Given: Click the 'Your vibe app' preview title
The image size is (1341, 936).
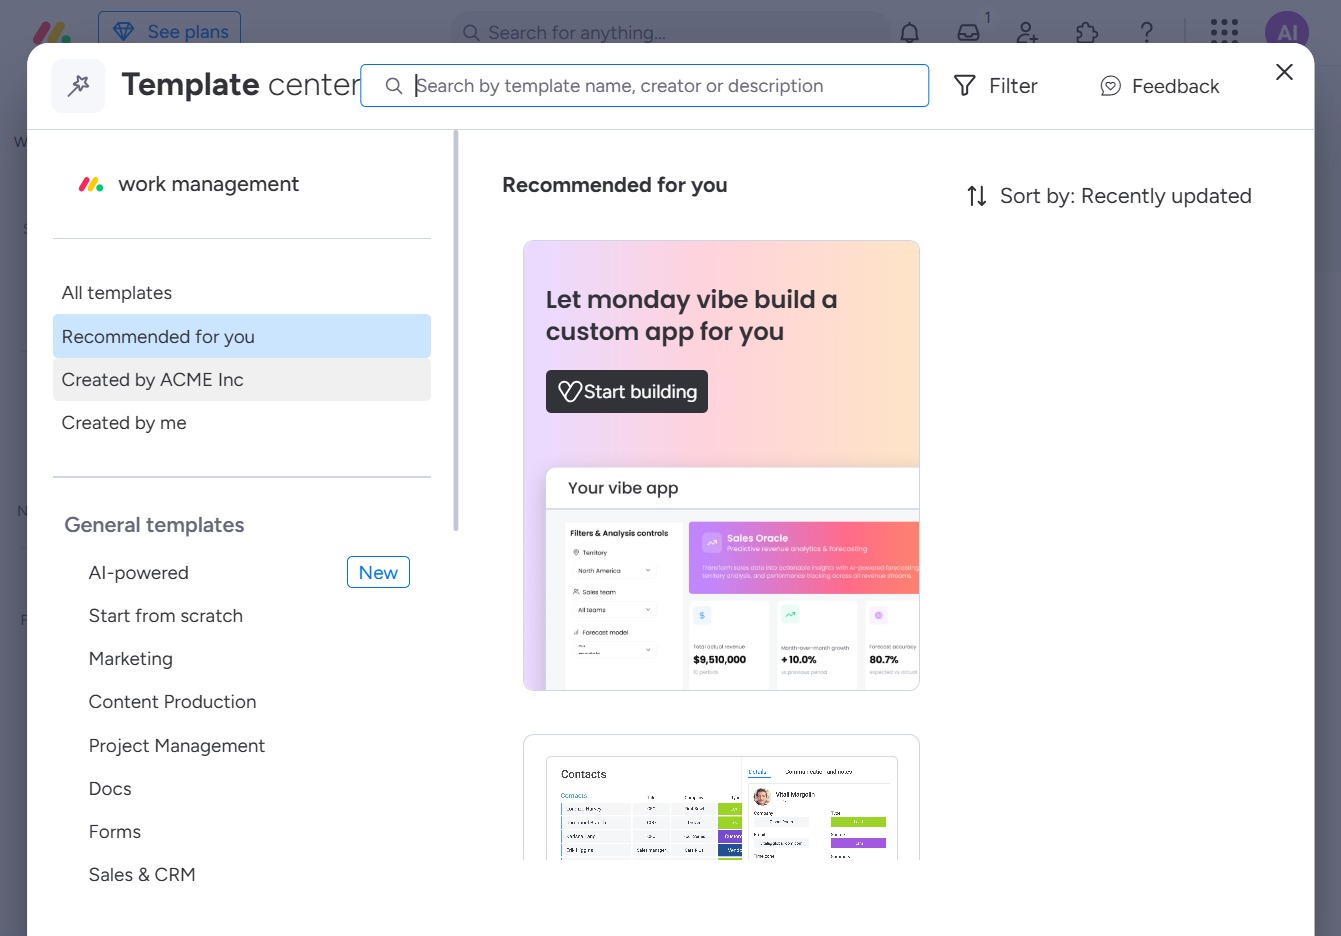Looking at the screenshot, I should coord(623,488).
